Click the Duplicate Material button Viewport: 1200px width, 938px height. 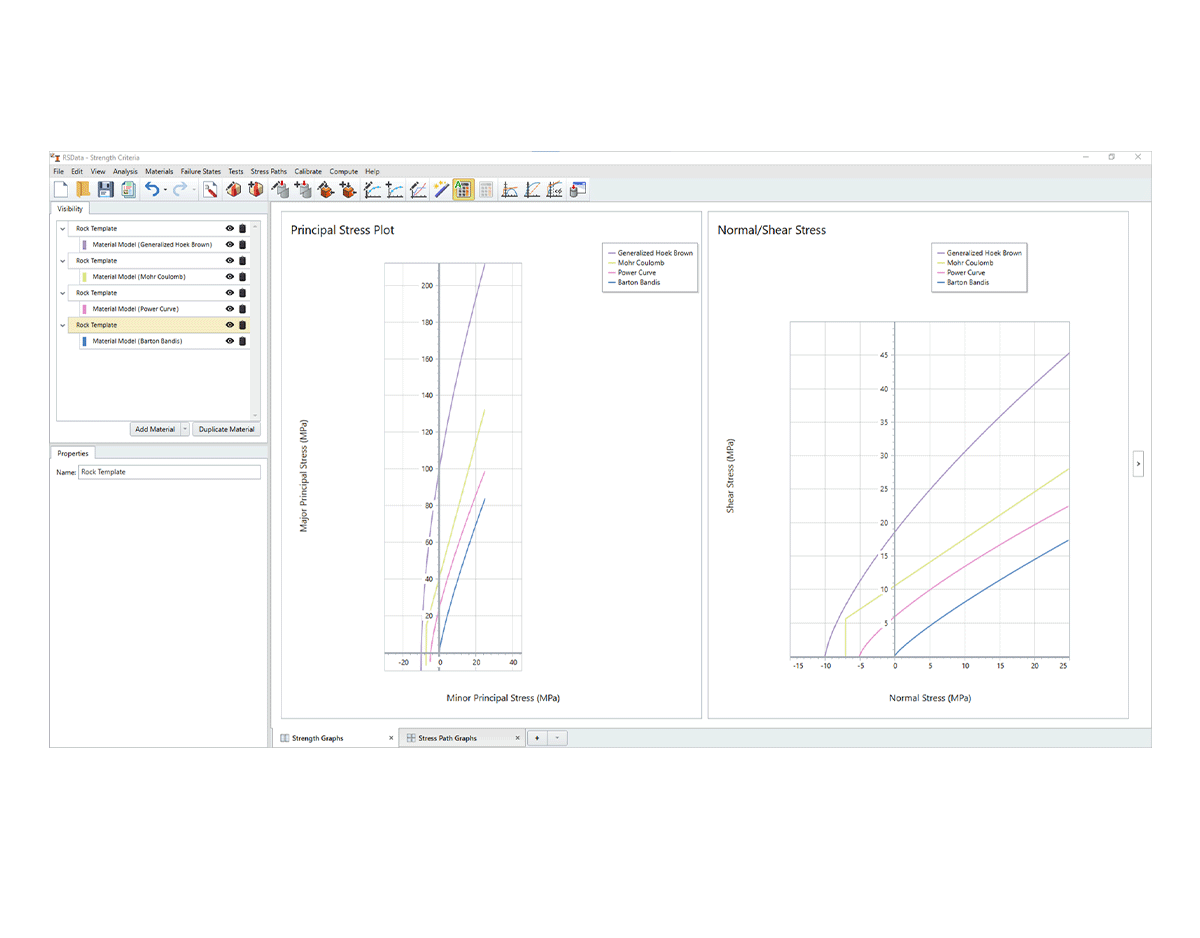(x=226, y=429)
